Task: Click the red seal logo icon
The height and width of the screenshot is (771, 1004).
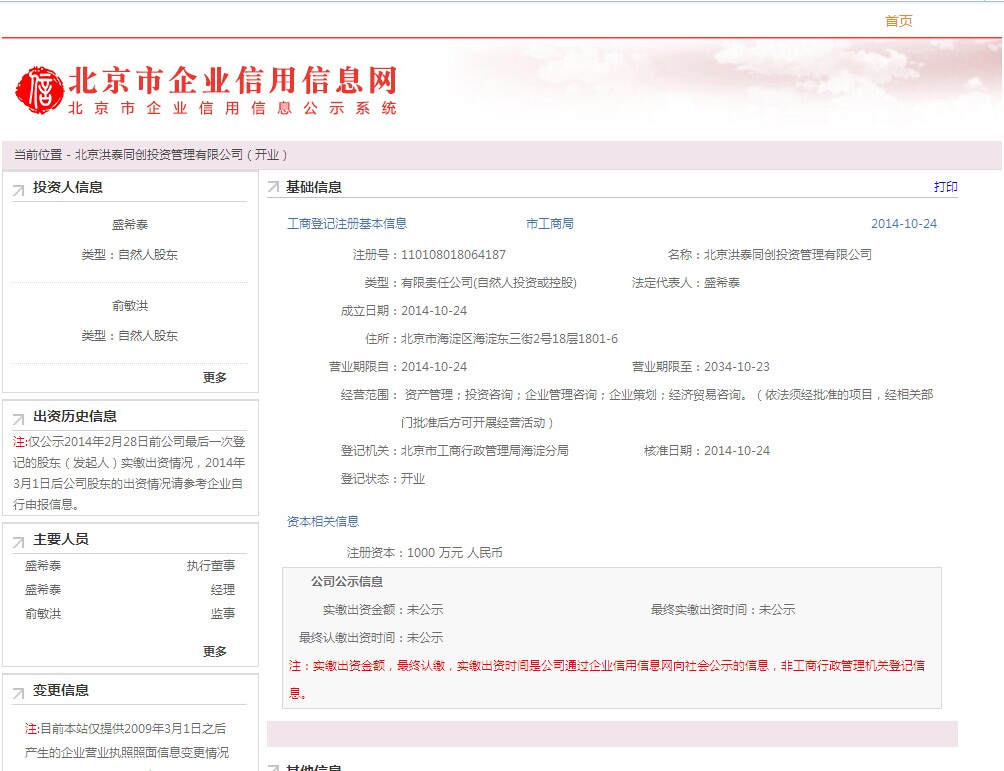Action: [x=39, y=91]
